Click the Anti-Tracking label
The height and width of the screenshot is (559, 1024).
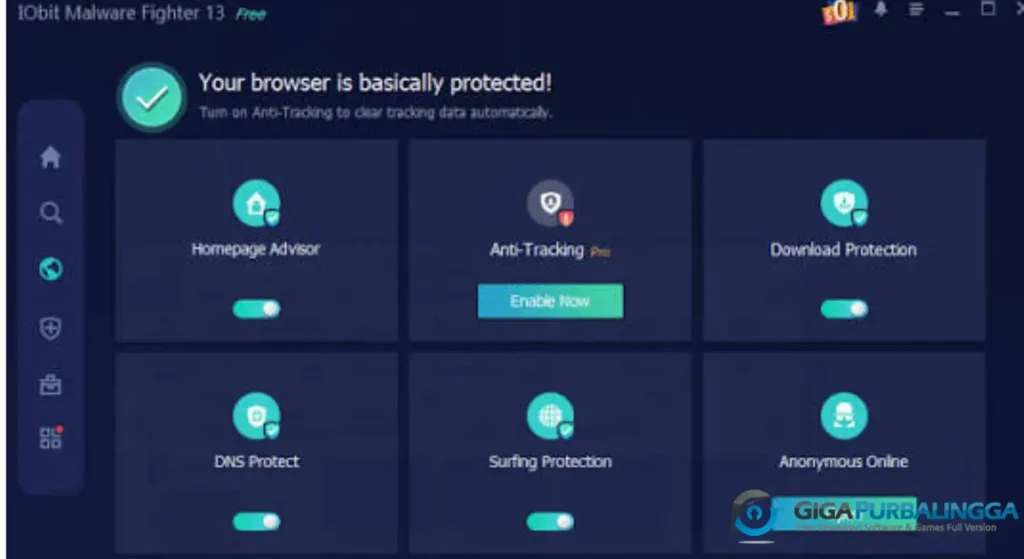(537, 249)
